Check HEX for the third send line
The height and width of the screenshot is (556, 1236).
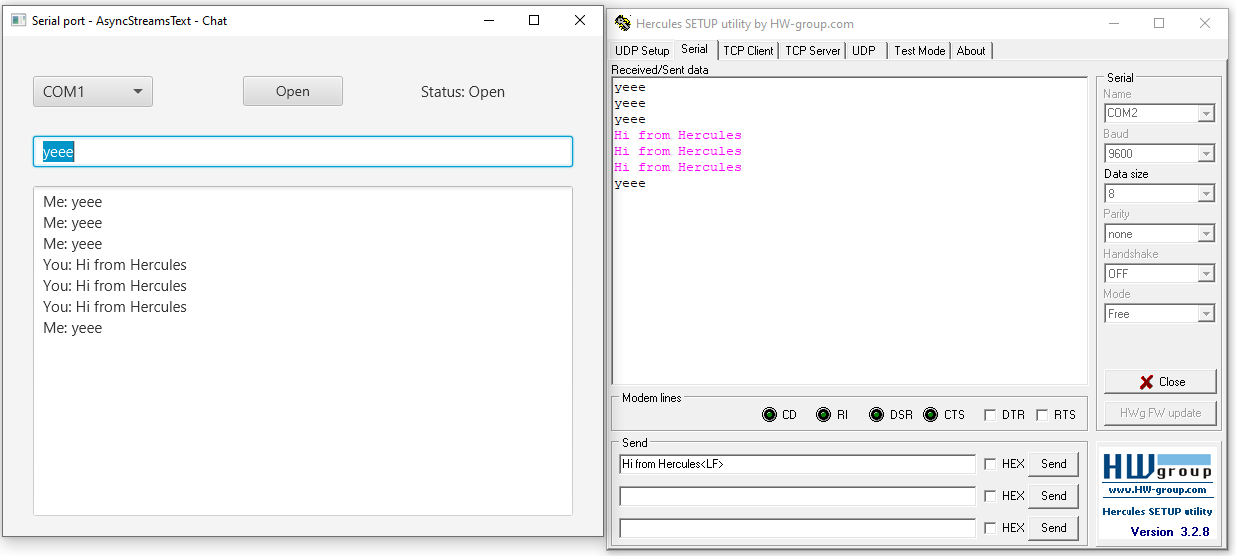pos(990,528)
